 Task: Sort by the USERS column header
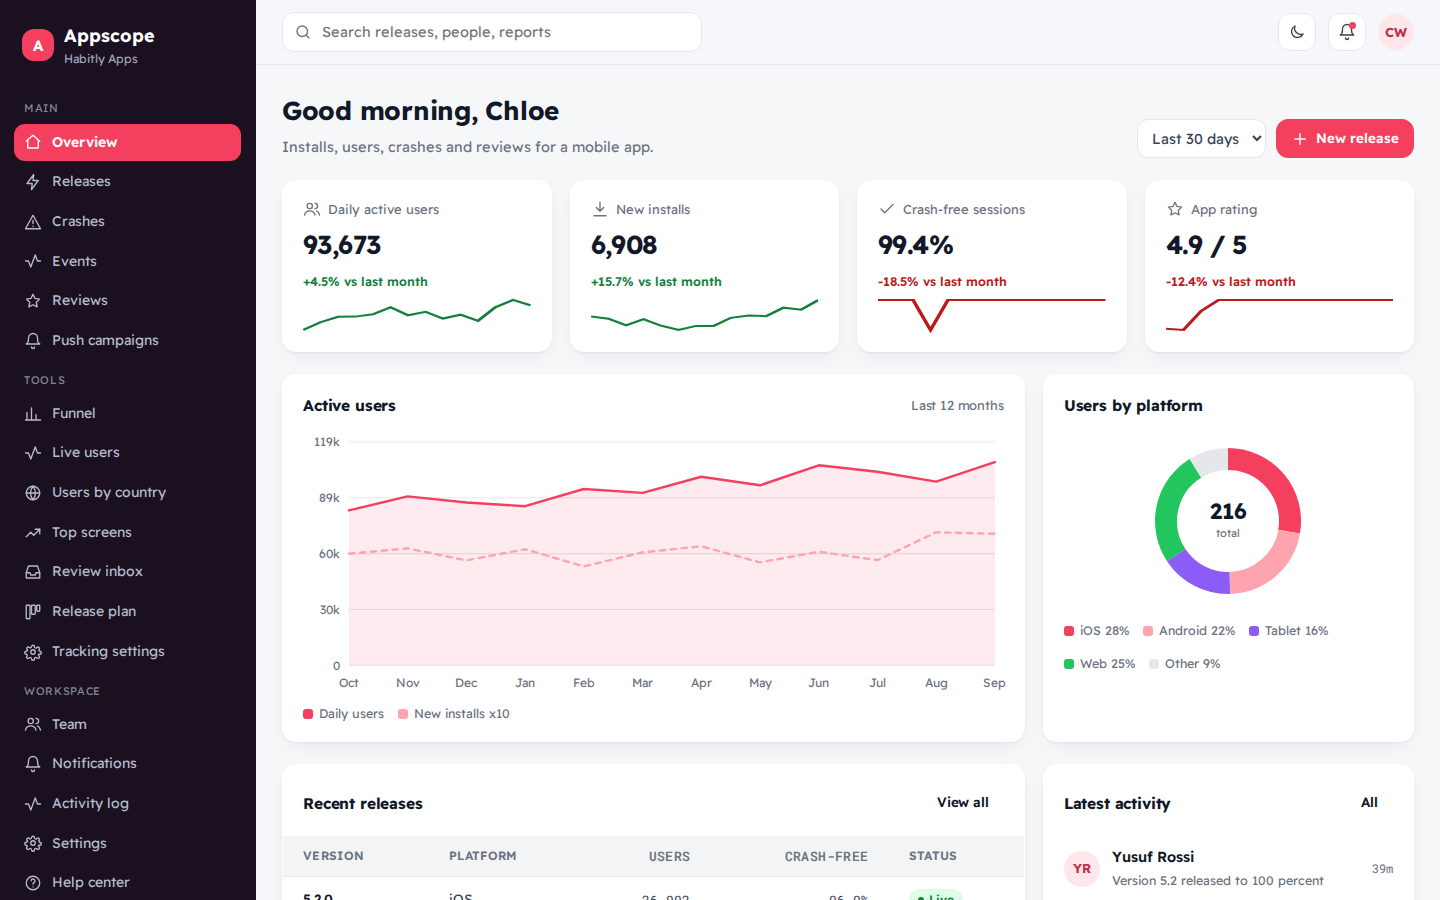click(669, 857)
